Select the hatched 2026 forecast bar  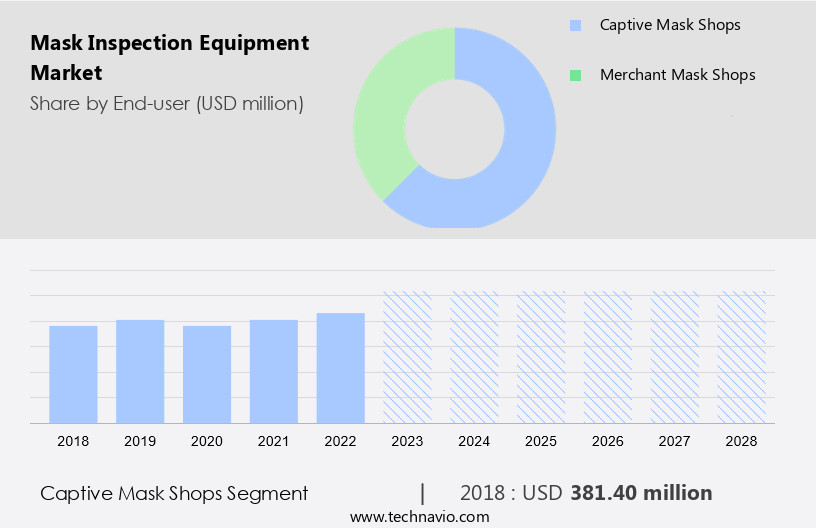coord(608,357)
